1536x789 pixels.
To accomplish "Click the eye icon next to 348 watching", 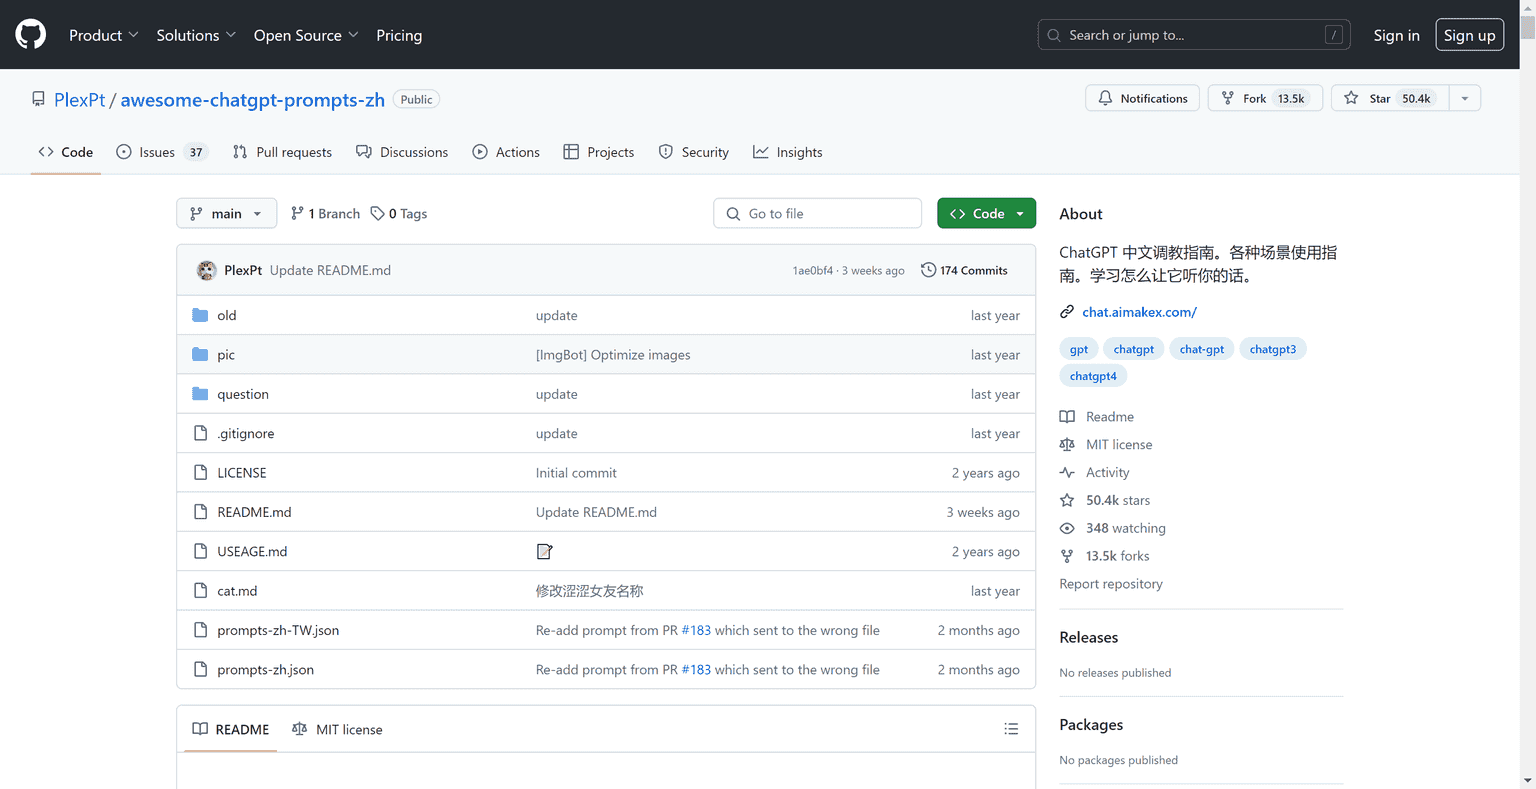I will point(1067,528).
